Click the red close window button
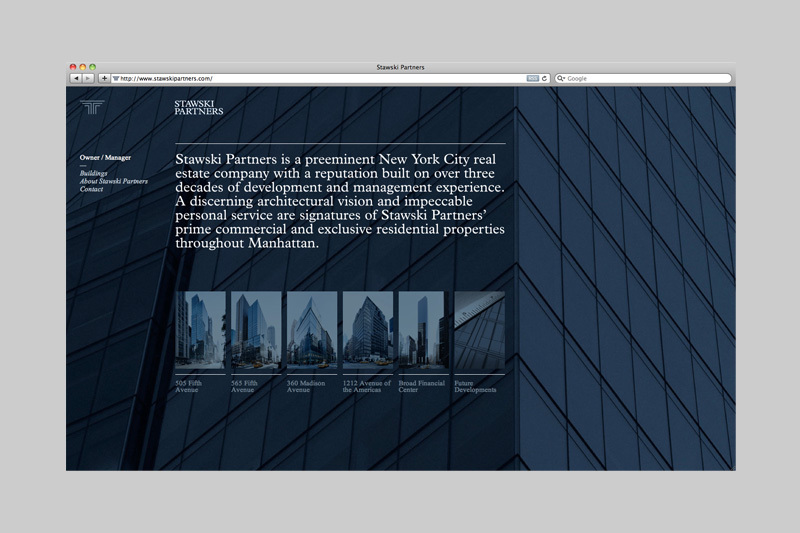The image size is (800, 533). (73, 67)
